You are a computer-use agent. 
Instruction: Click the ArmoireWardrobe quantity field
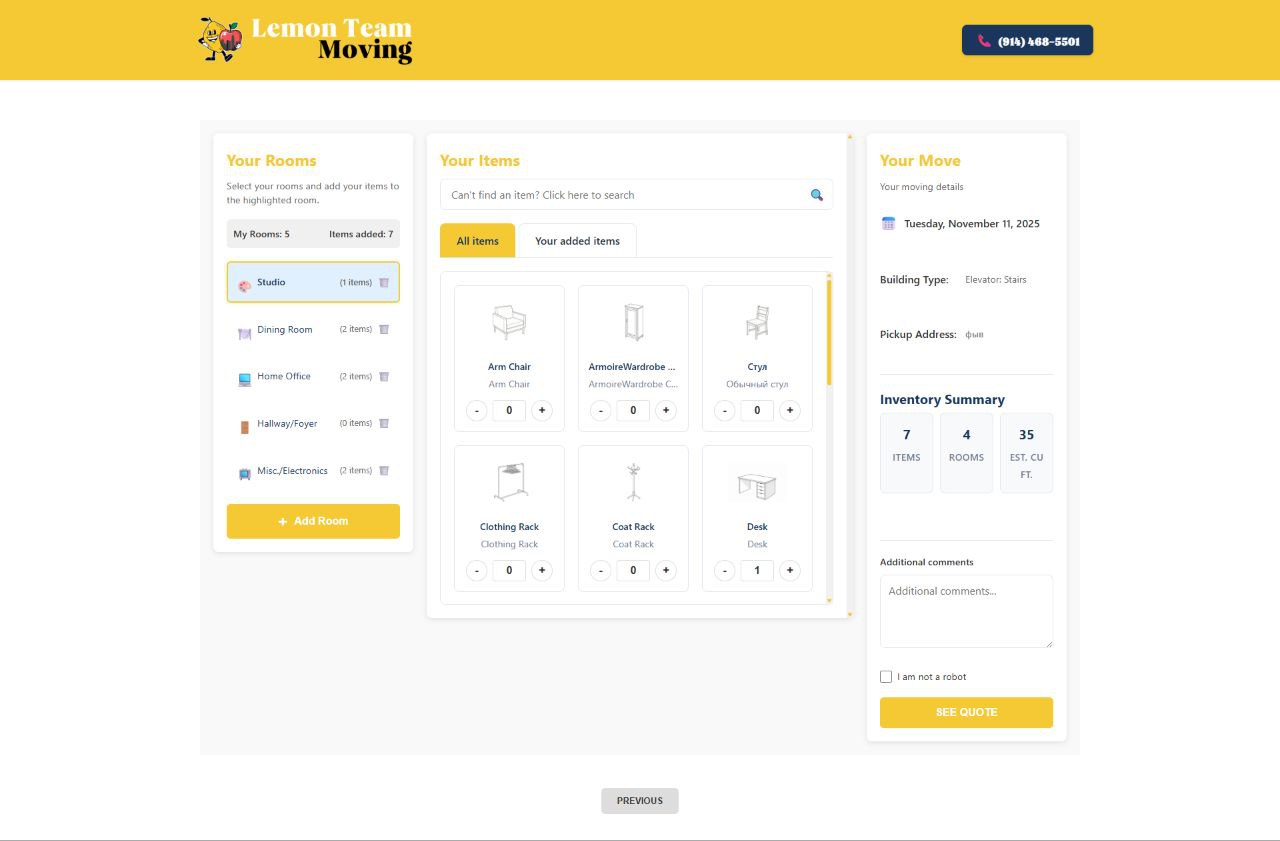pos(633,410)
